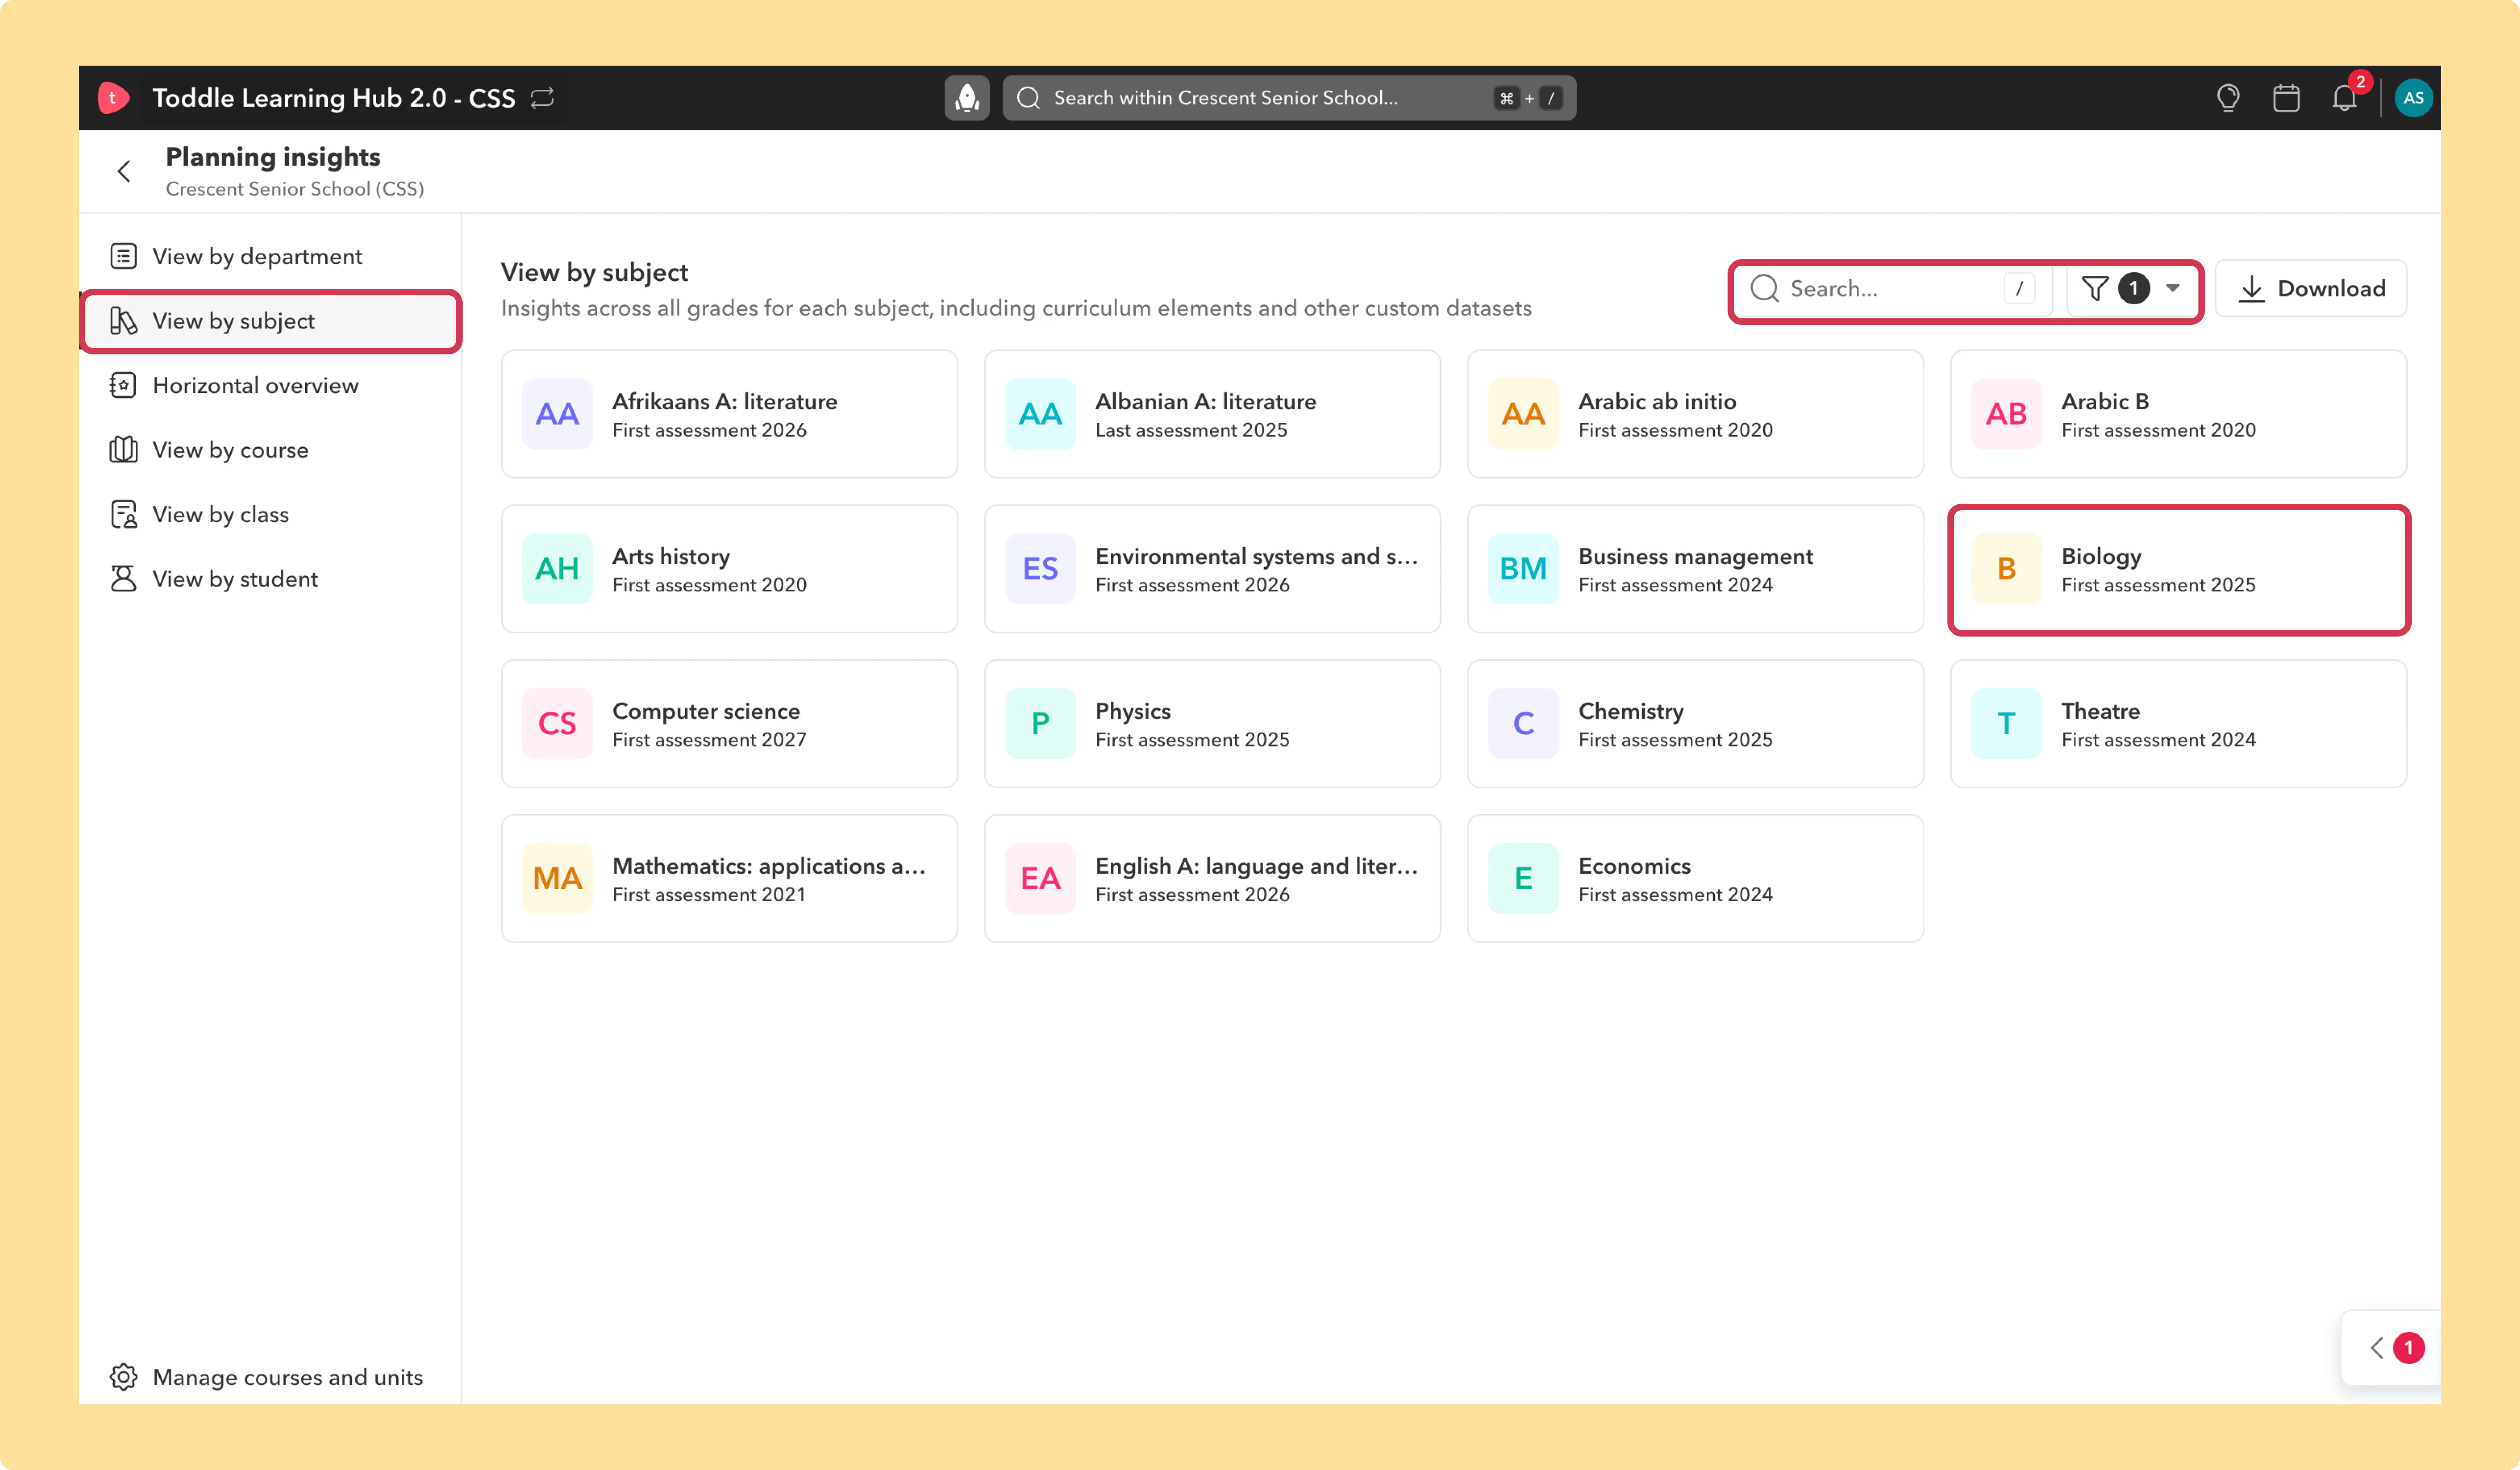Click 'Crescent Senior School (CSS)' subtitle
Image resolution: width=2520 pixels, height=1470 pixels.
pyautogui.click(x=295, y=189)
